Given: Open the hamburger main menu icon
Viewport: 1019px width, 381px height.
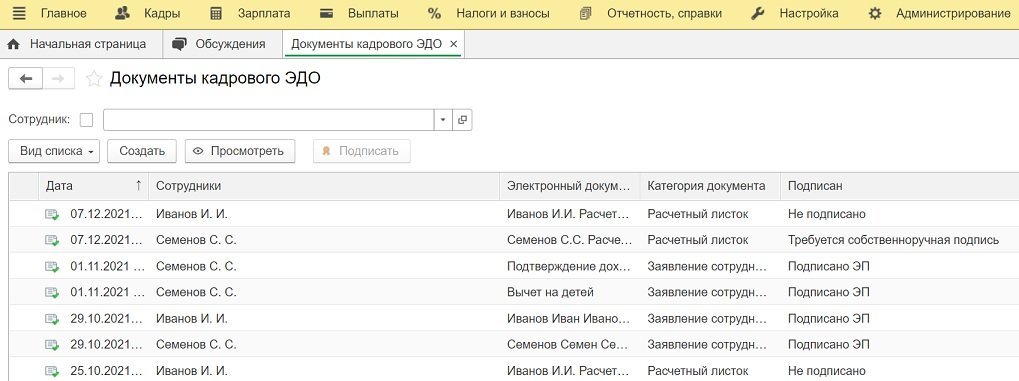Looking at the screenshot, I should click(x=19, y=14).
